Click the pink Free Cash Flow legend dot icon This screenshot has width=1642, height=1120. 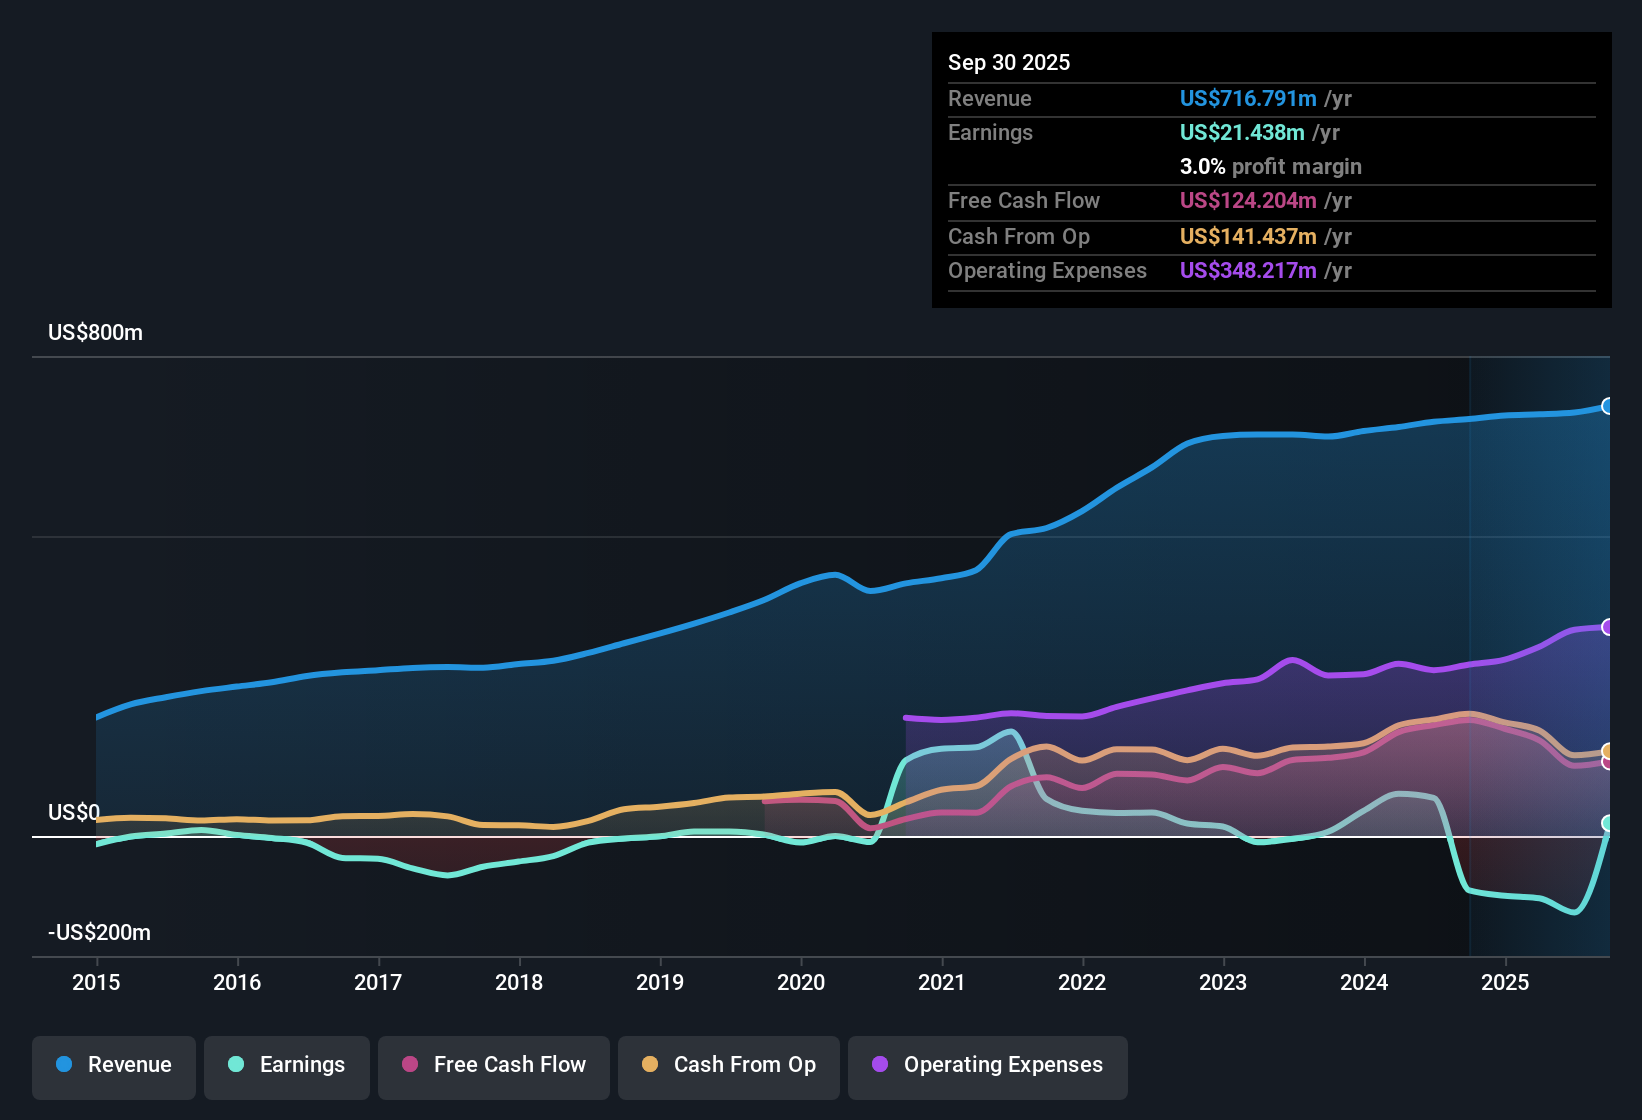click(410, 1065)
